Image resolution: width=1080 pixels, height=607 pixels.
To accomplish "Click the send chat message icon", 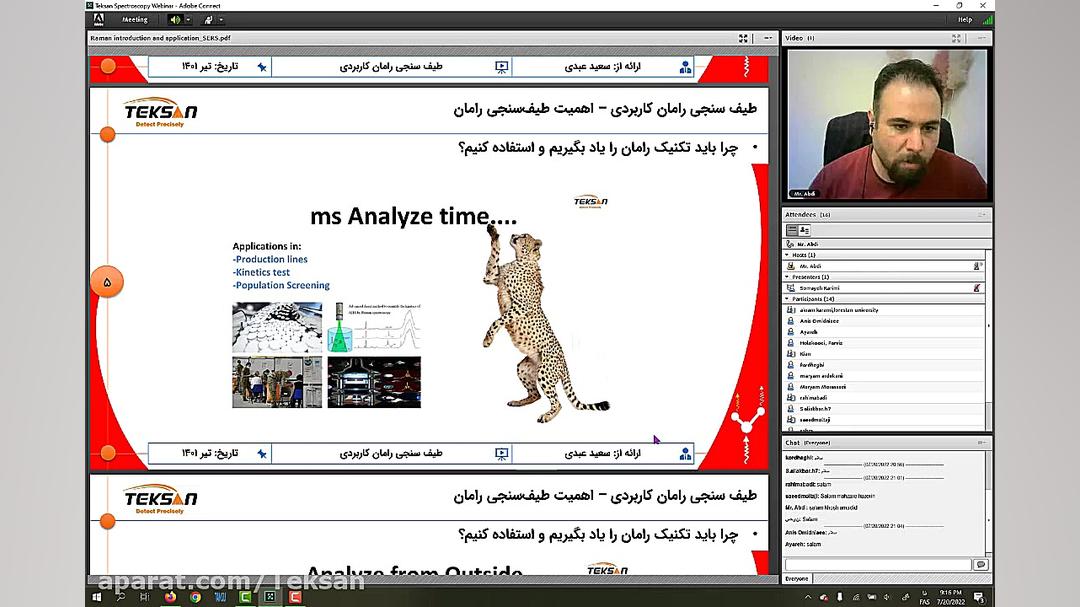I will coord(981,565).
